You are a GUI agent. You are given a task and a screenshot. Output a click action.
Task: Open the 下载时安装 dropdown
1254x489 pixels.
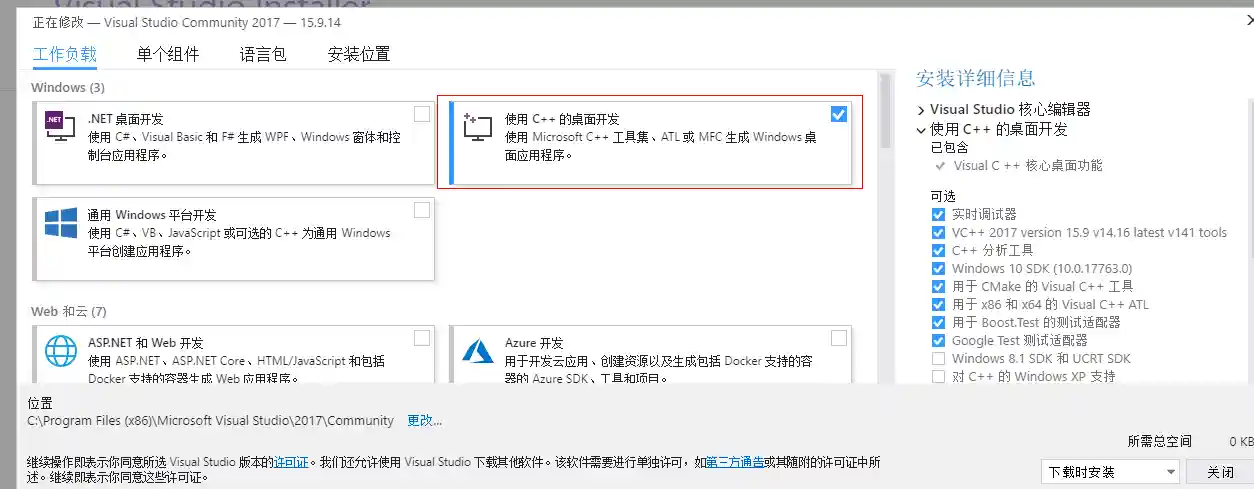[x=1110, y=472]
